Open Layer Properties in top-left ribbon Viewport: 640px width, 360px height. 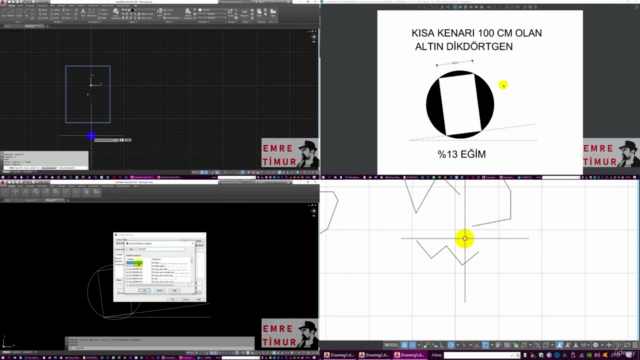(116, 12)
